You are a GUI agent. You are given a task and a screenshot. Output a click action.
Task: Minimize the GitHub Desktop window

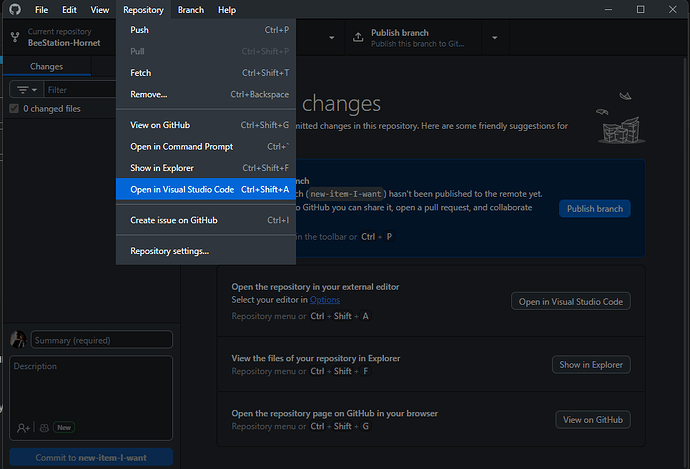coord(608,9)
